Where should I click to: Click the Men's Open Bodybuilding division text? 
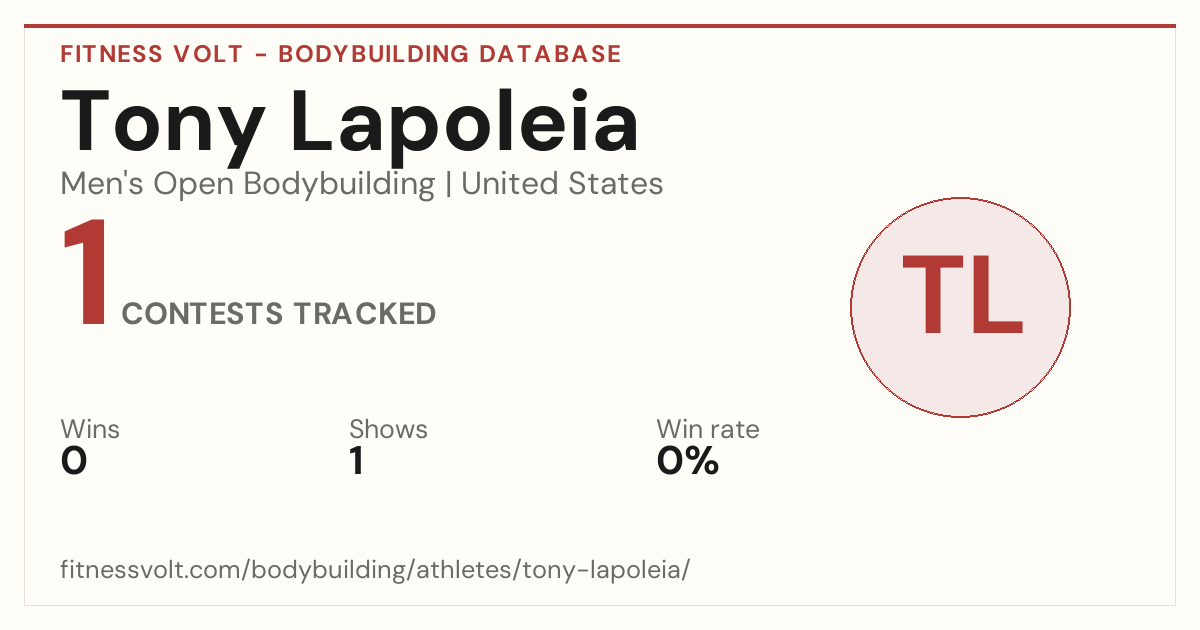[x=248, y=184]
